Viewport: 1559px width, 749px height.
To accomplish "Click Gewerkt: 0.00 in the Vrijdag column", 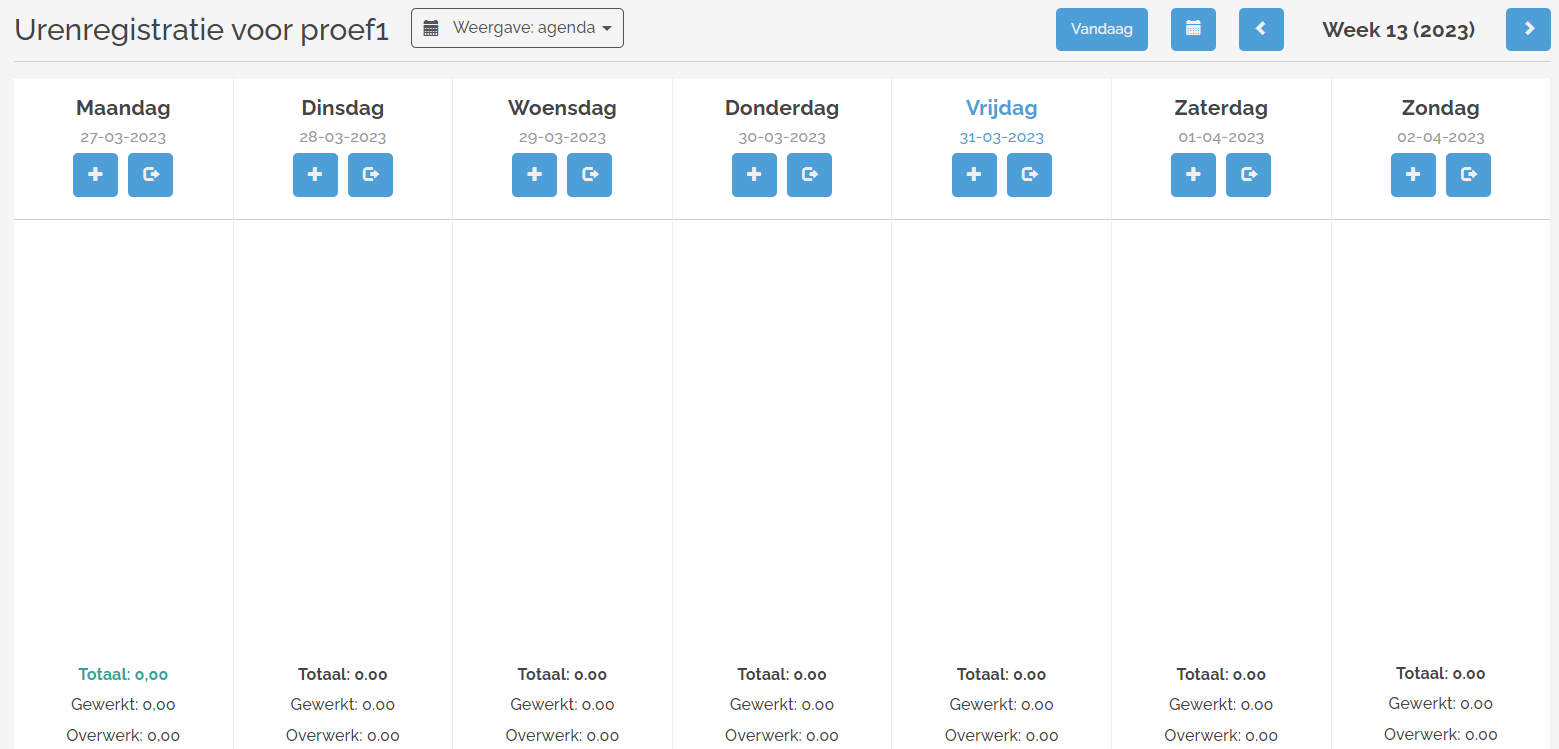I will (x=1001, y=705).
